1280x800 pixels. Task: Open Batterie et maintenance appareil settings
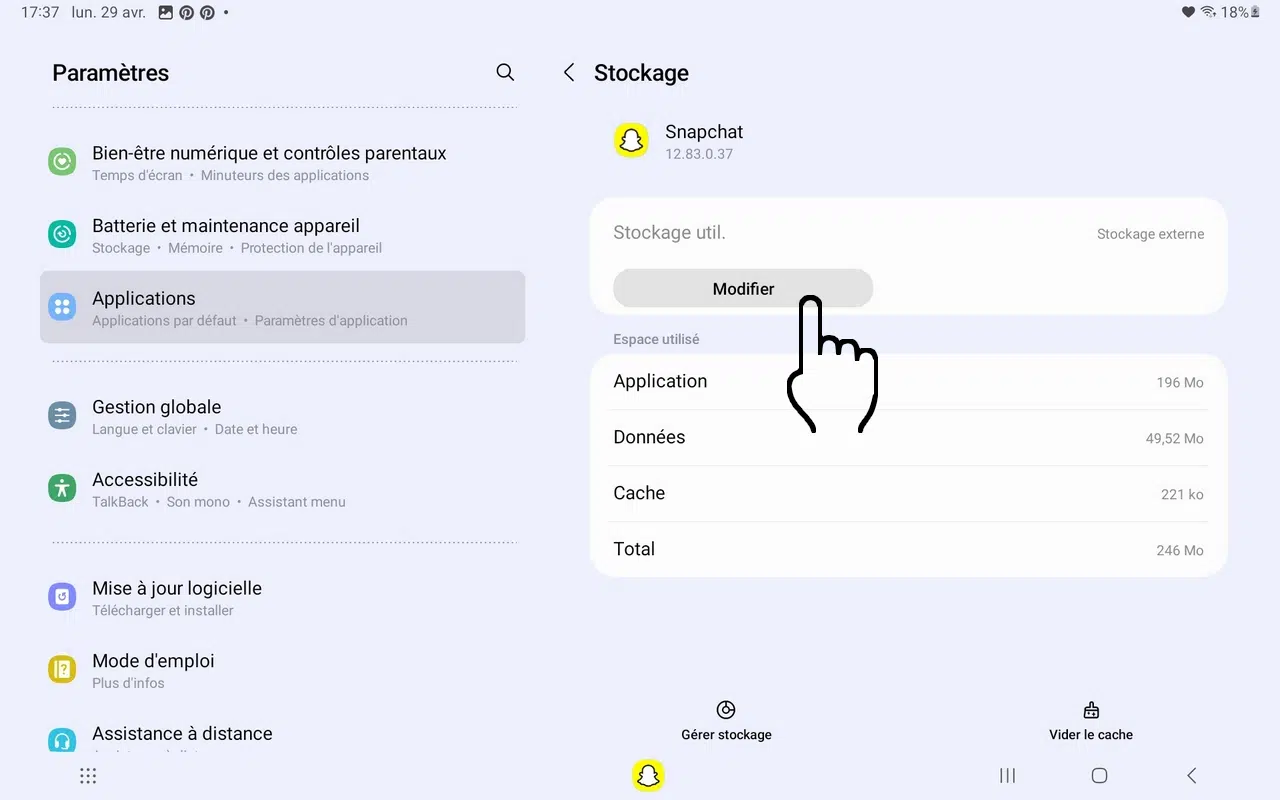(x=282, y=235)
